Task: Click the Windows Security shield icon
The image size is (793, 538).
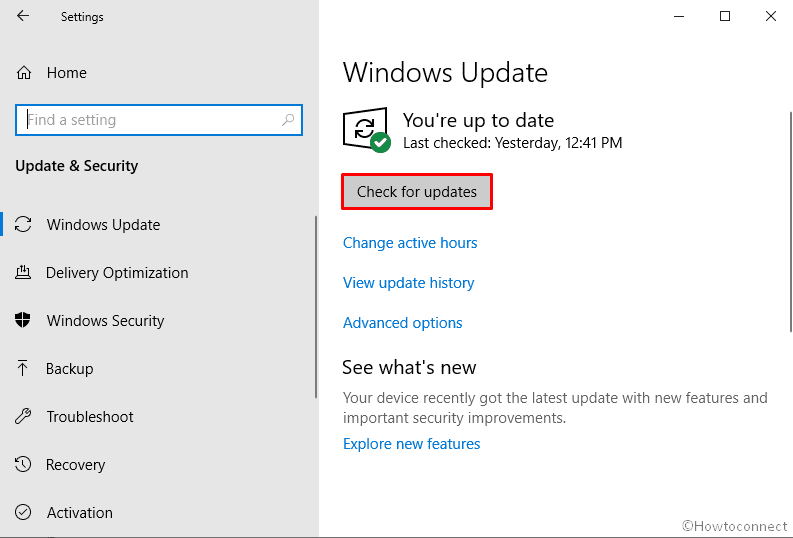Action: [24, 321]
